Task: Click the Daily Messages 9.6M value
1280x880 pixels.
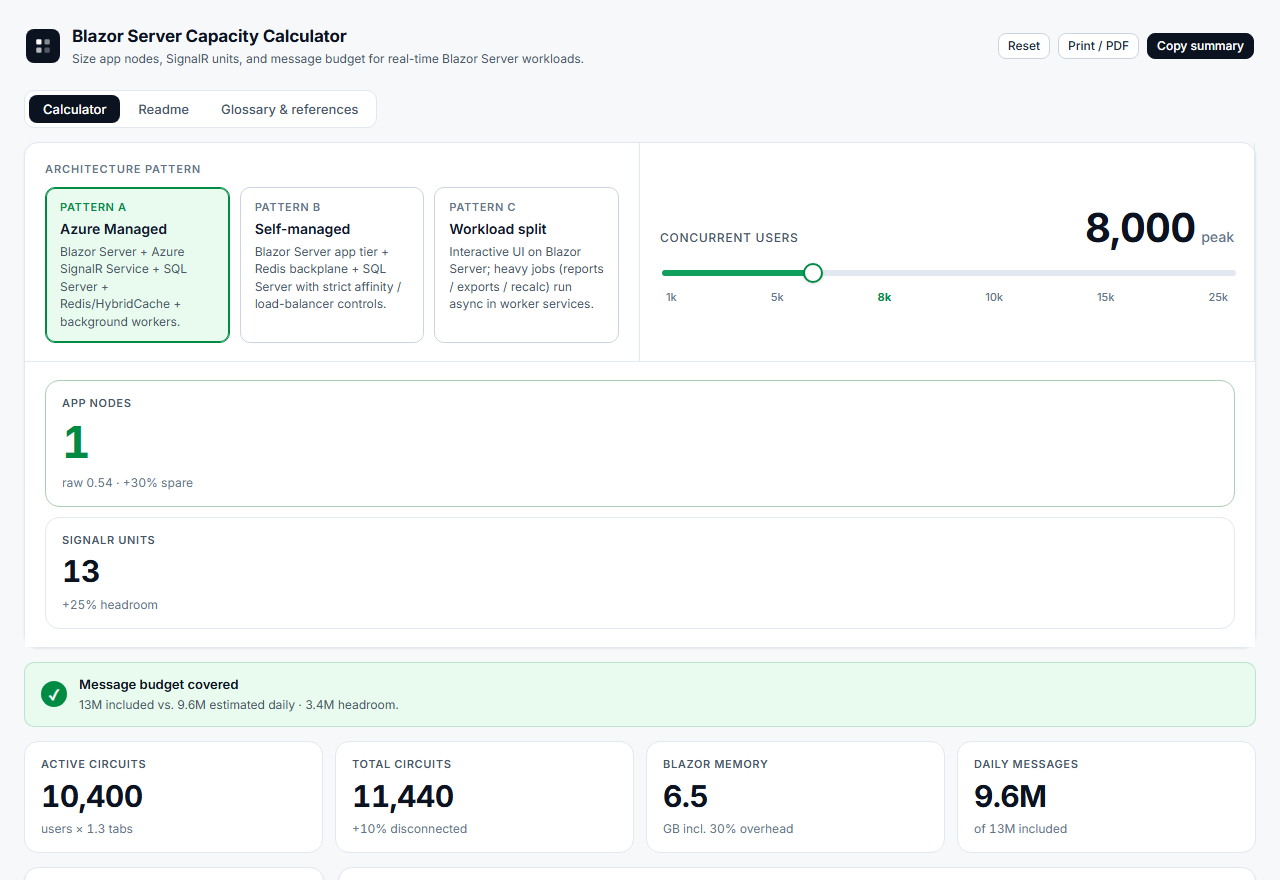Action: tap(1010, 796)
